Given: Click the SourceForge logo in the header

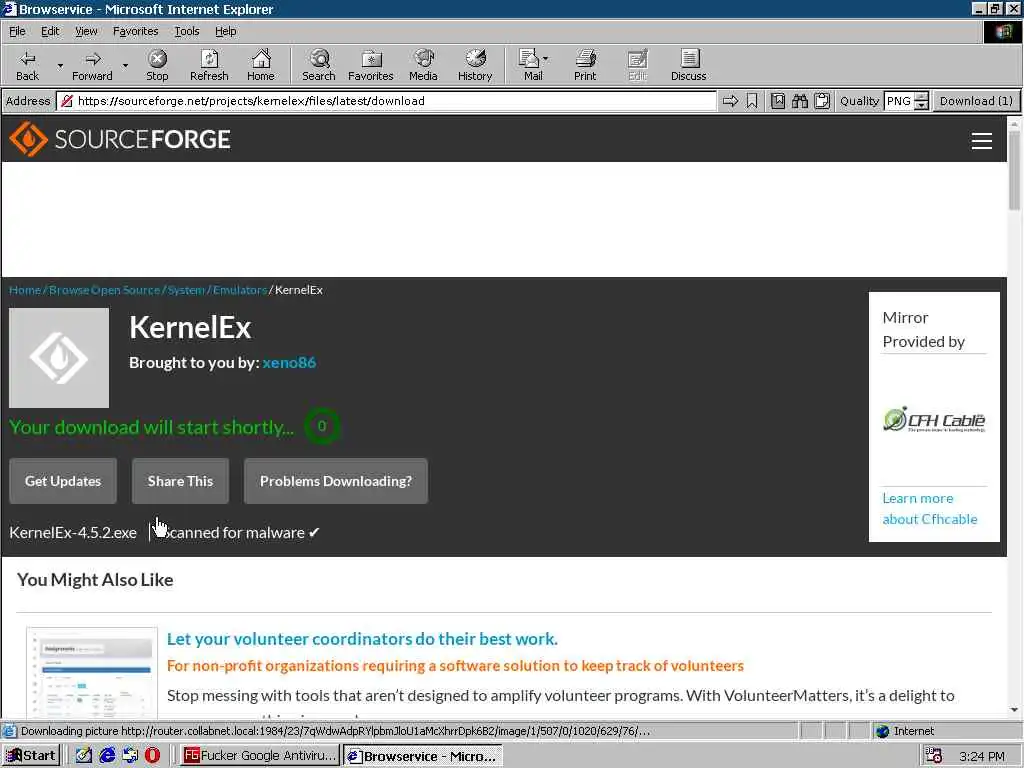Looking at the screenshot, I should [x=120, y=139].
